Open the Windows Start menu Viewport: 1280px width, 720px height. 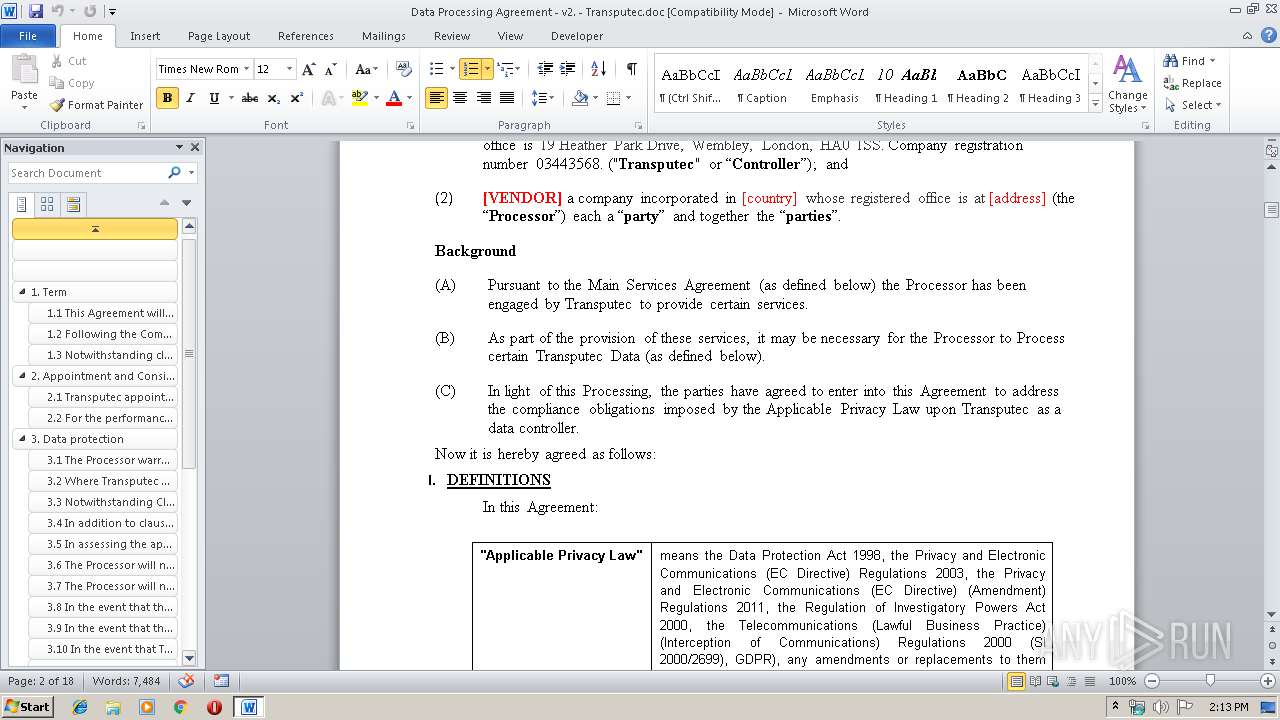point(27,707)
